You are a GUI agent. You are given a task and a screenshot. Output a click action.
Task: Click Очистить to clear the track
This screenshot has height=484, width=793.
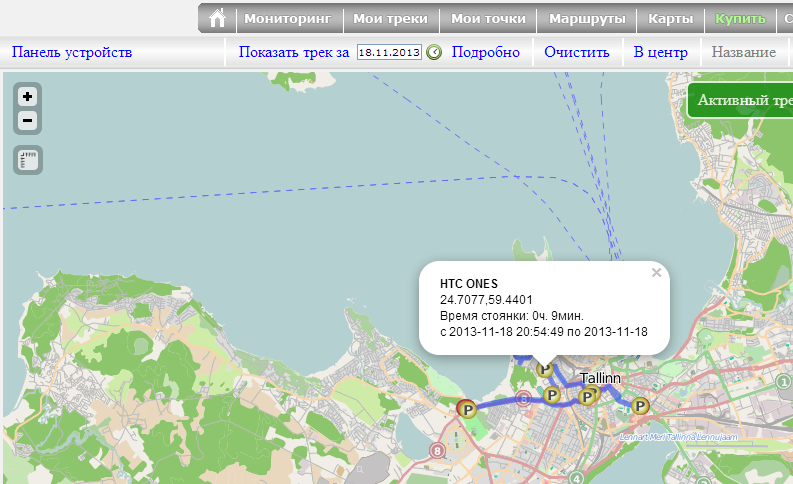(576, 52)
